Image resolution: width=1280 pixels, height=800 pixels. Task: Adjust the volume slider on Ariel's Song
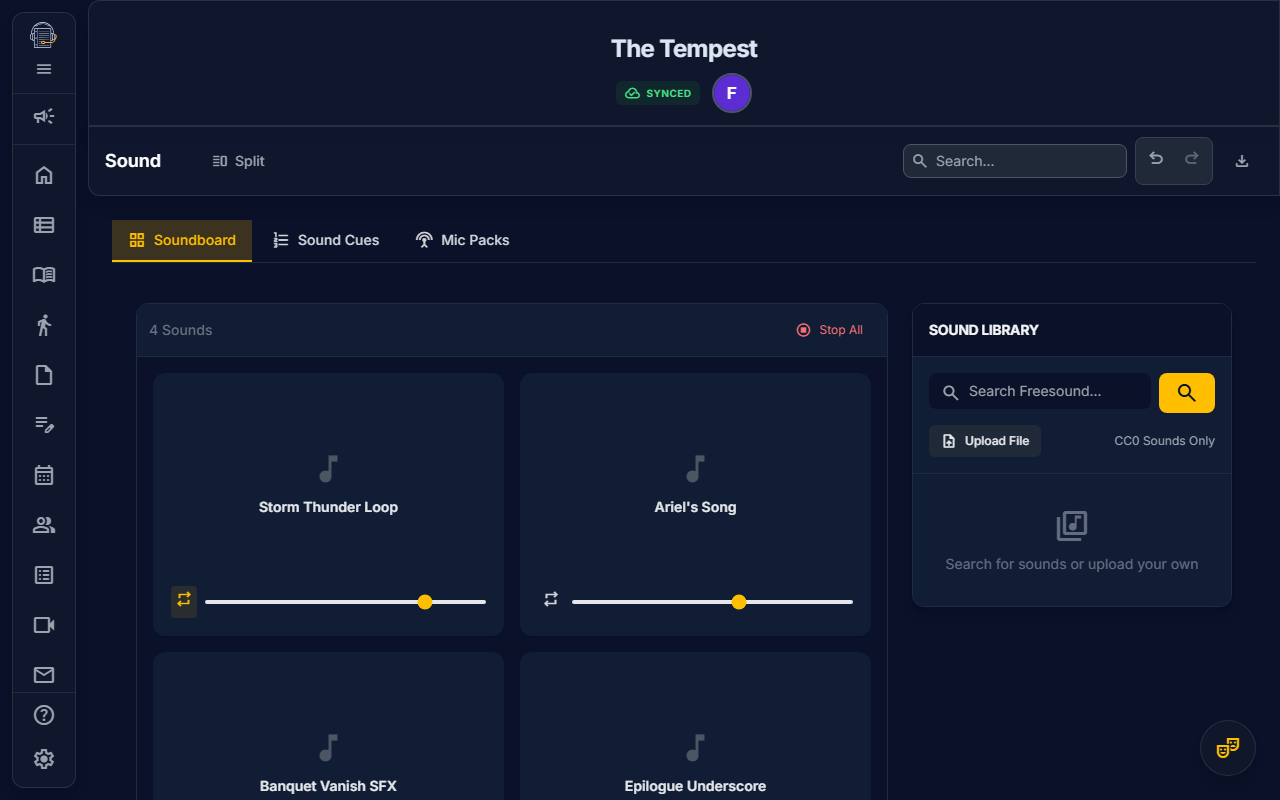739,602
